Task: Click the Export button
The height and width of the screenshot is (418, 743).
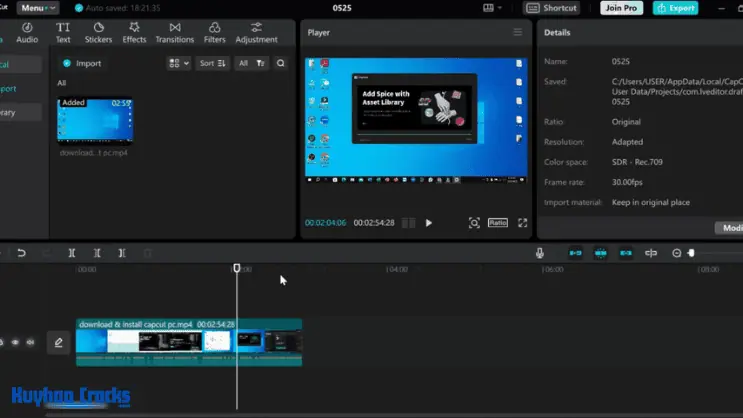Action: 675,8
